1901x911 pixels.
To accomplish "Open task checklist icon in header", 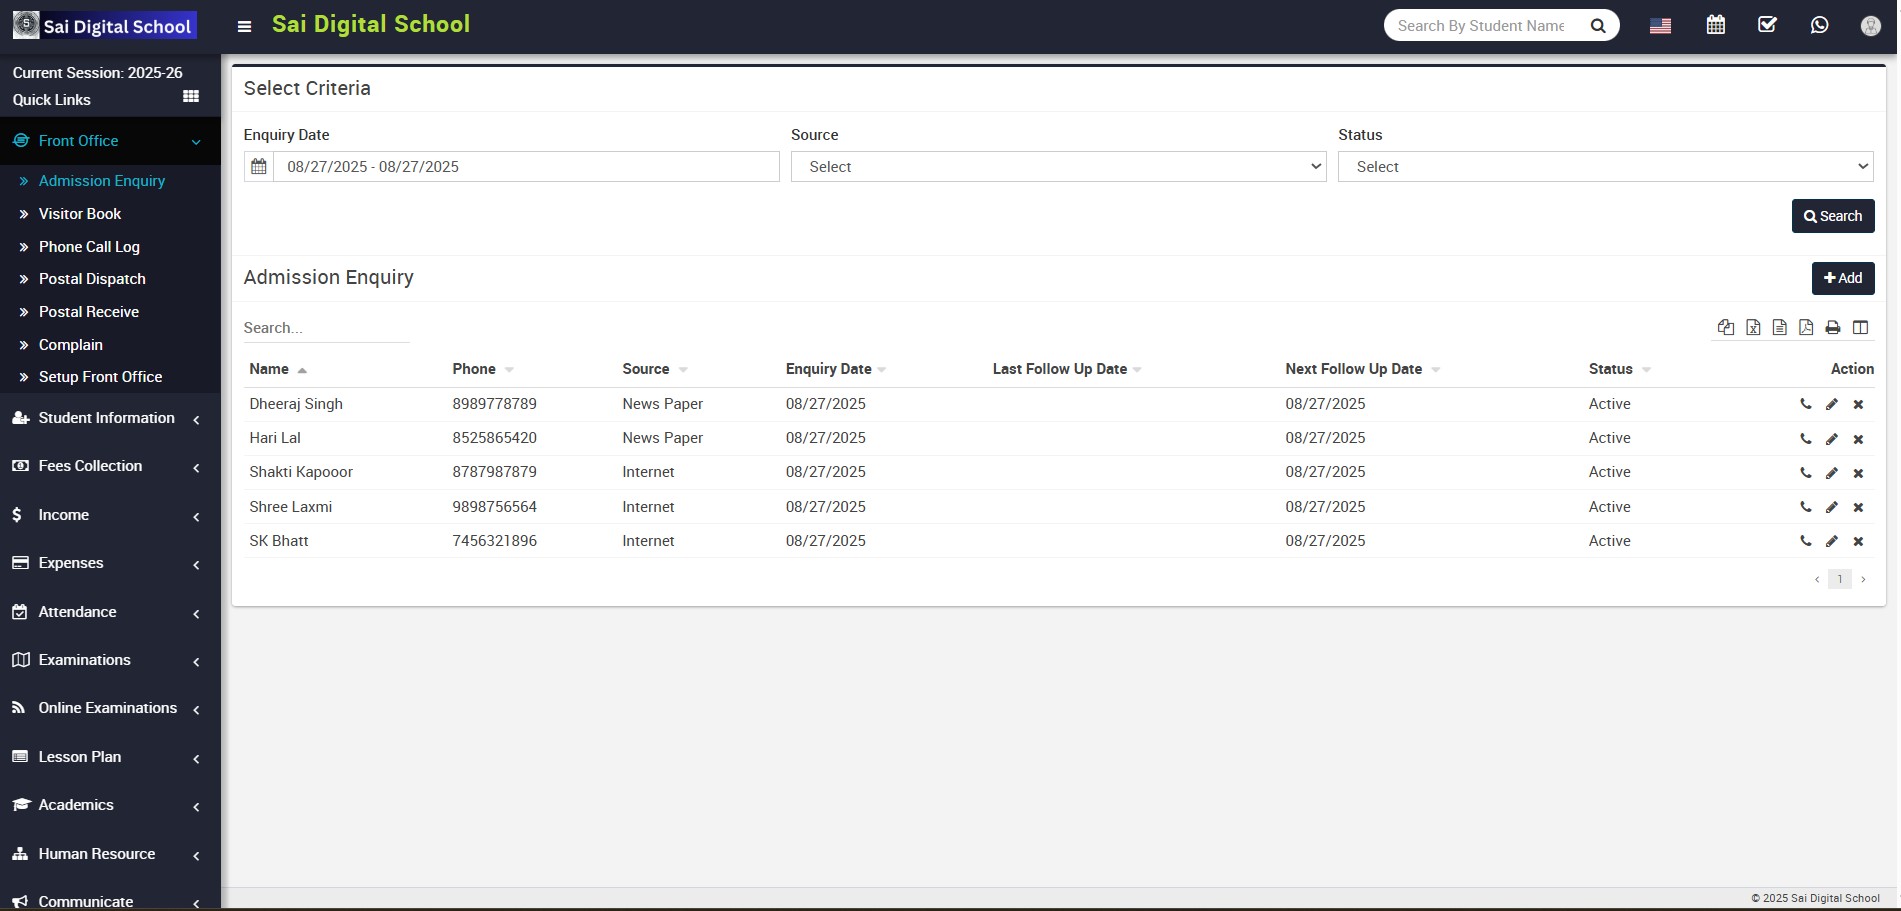I will pos(1767,26).
